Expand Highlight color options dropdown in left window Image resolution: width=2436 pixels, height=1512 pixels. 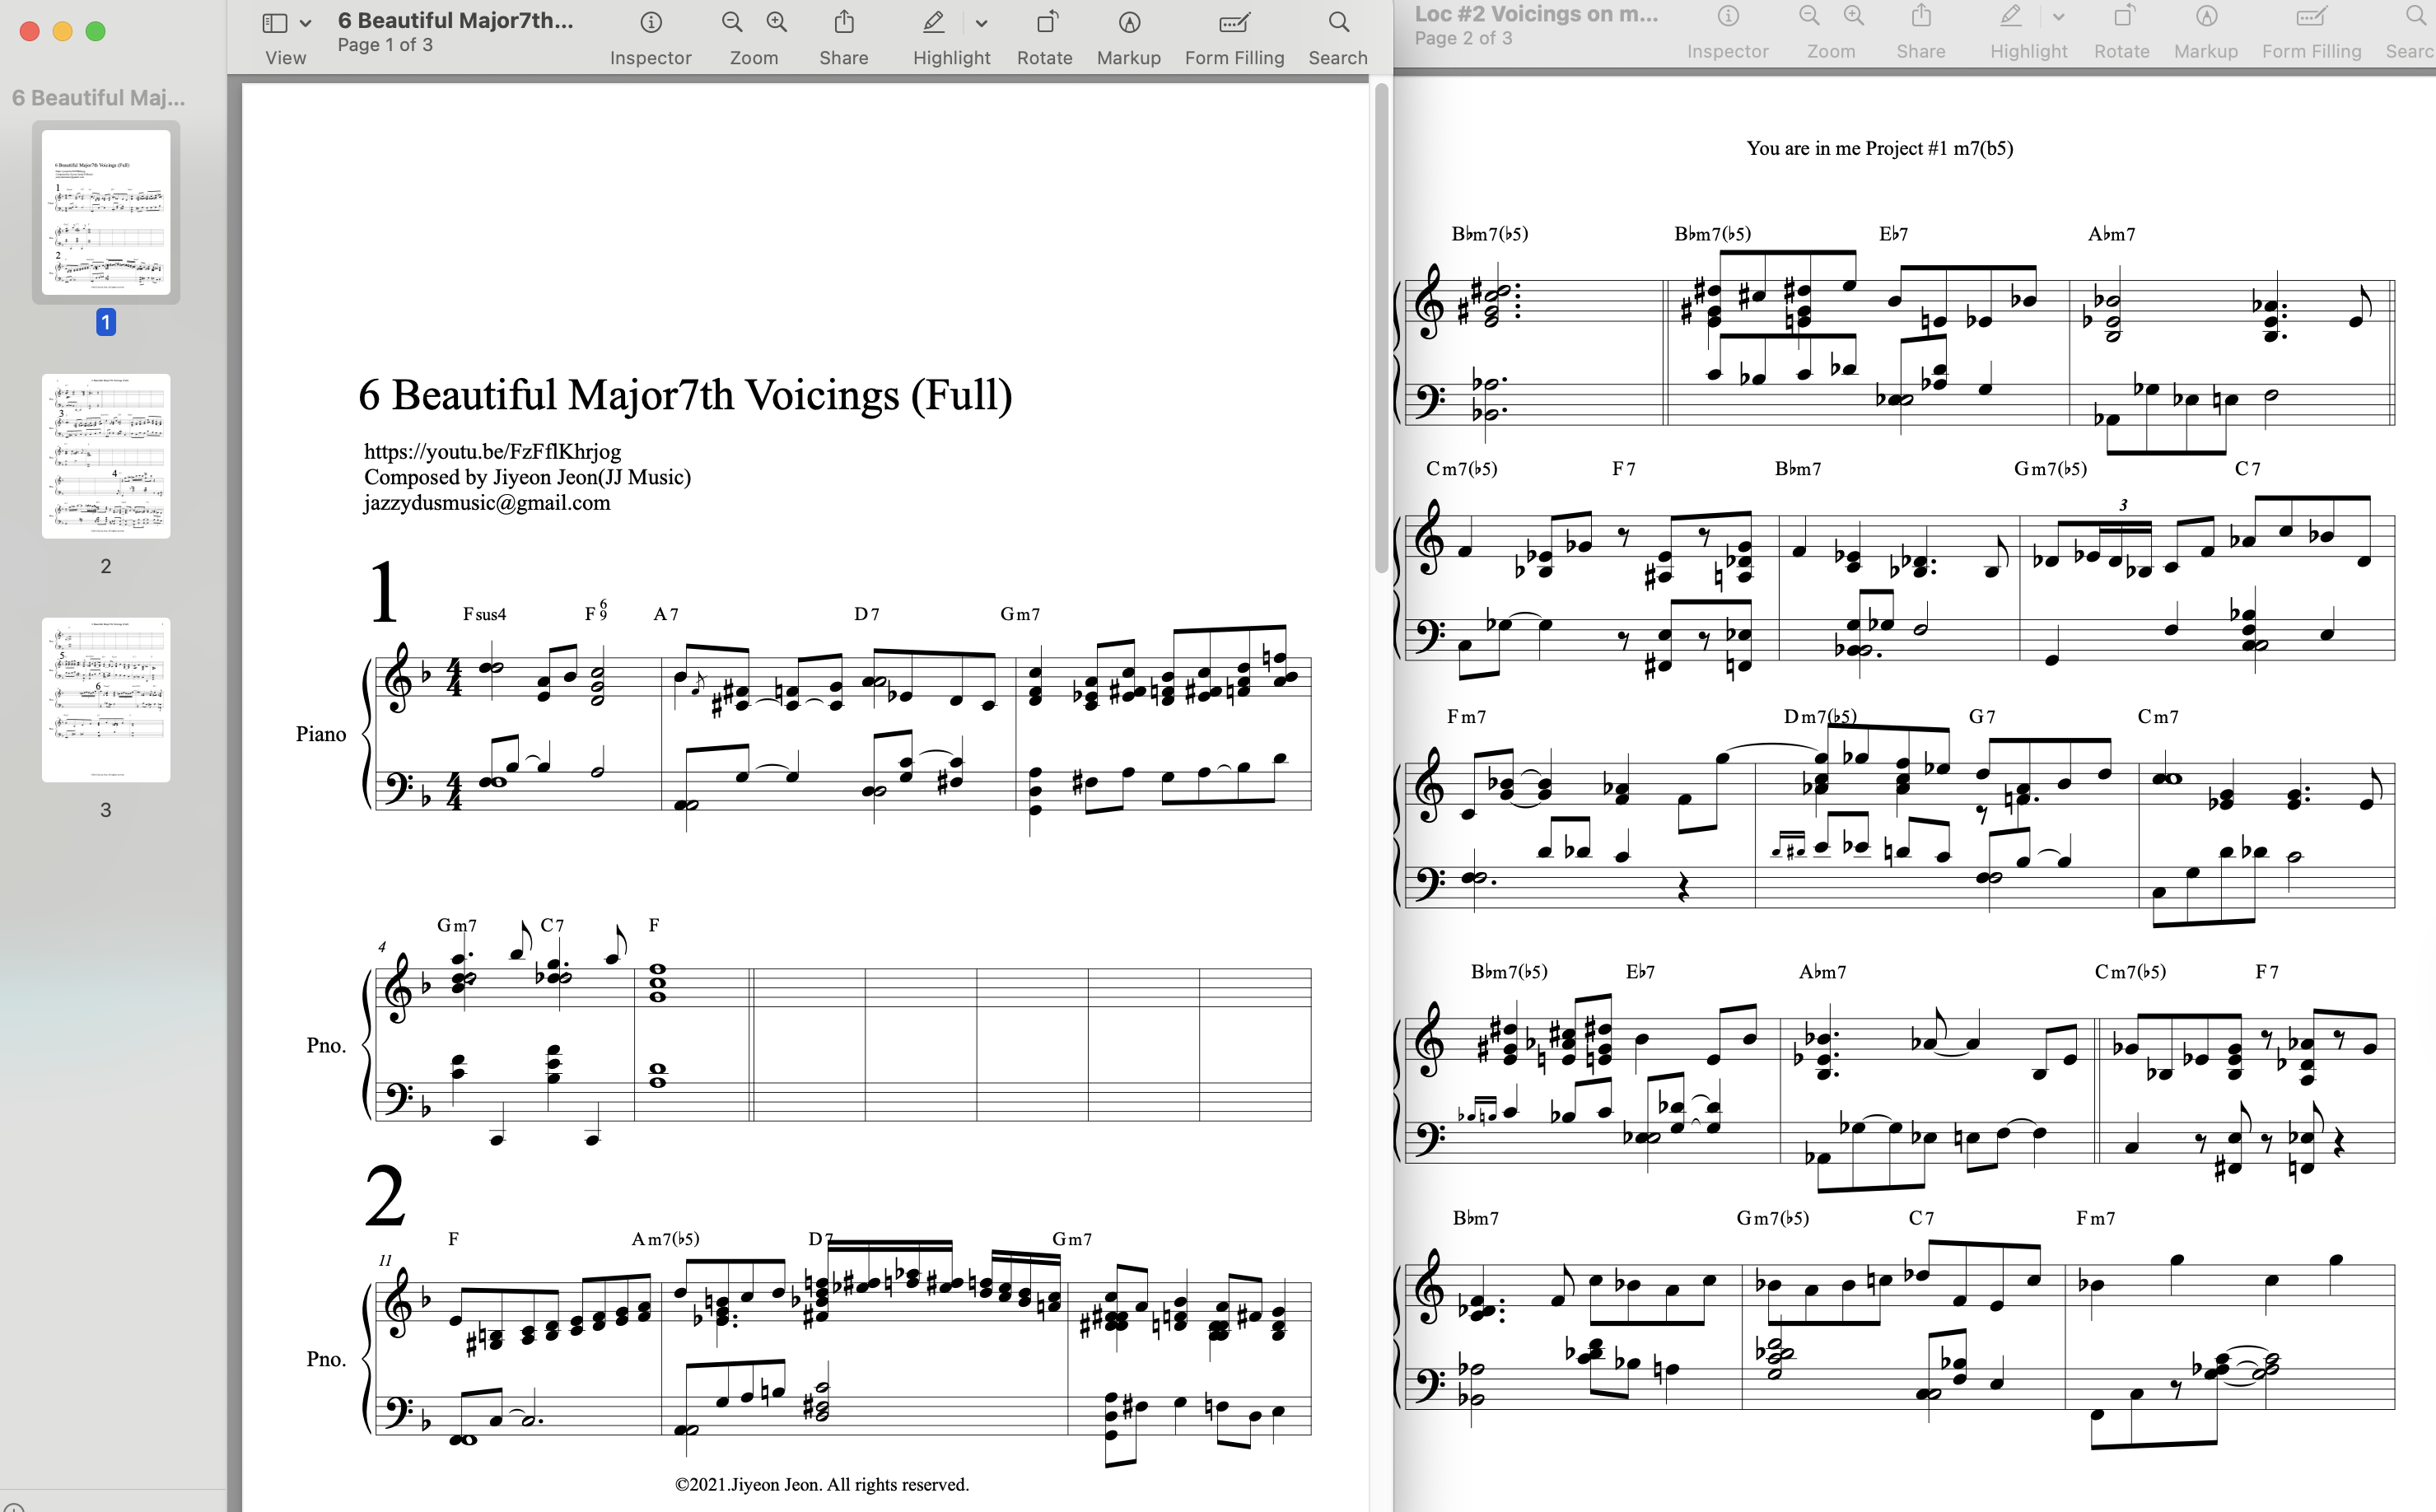(981, 23)
